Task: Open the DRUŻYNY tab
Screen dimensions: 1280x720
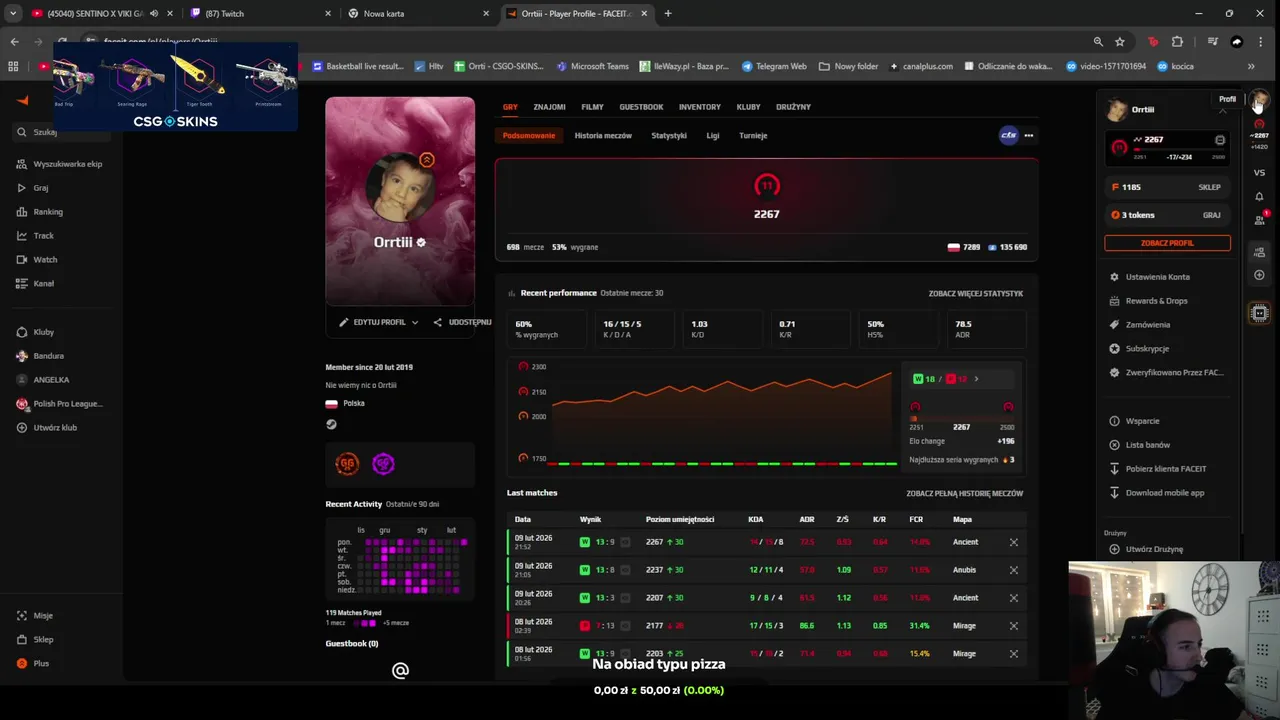Action: pyautogui.click(x=793, y=107)
